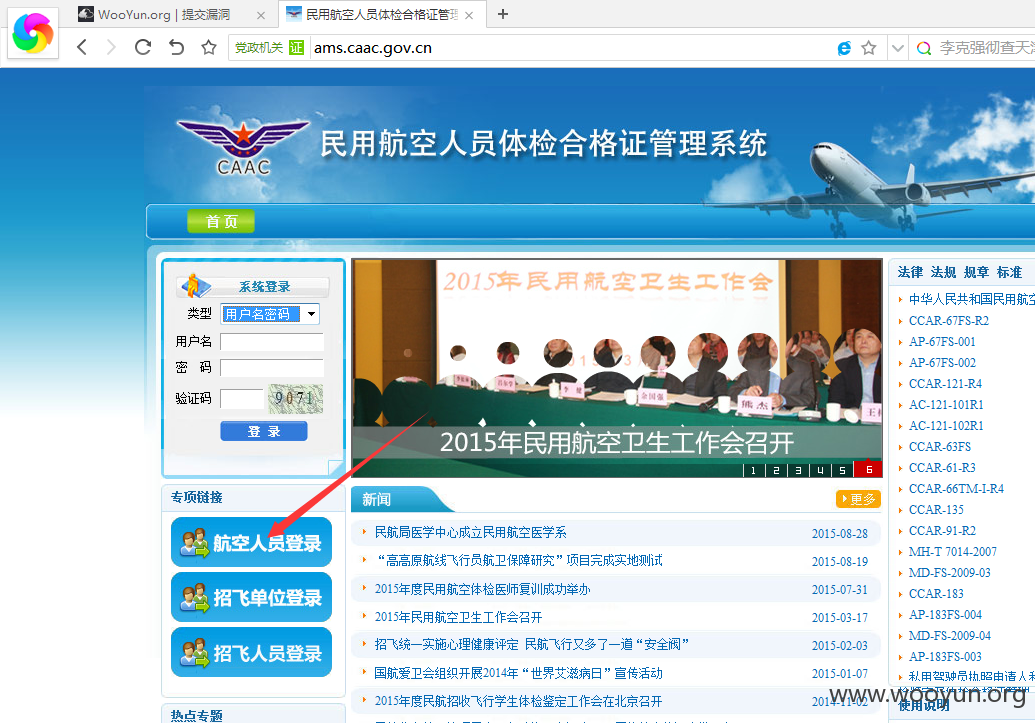Open the AP-67FS-001 link

click(942, 342)
